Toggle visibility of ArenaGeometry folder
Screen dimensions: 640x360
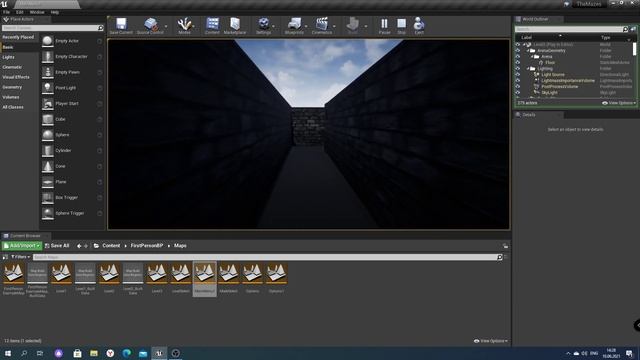518,51
